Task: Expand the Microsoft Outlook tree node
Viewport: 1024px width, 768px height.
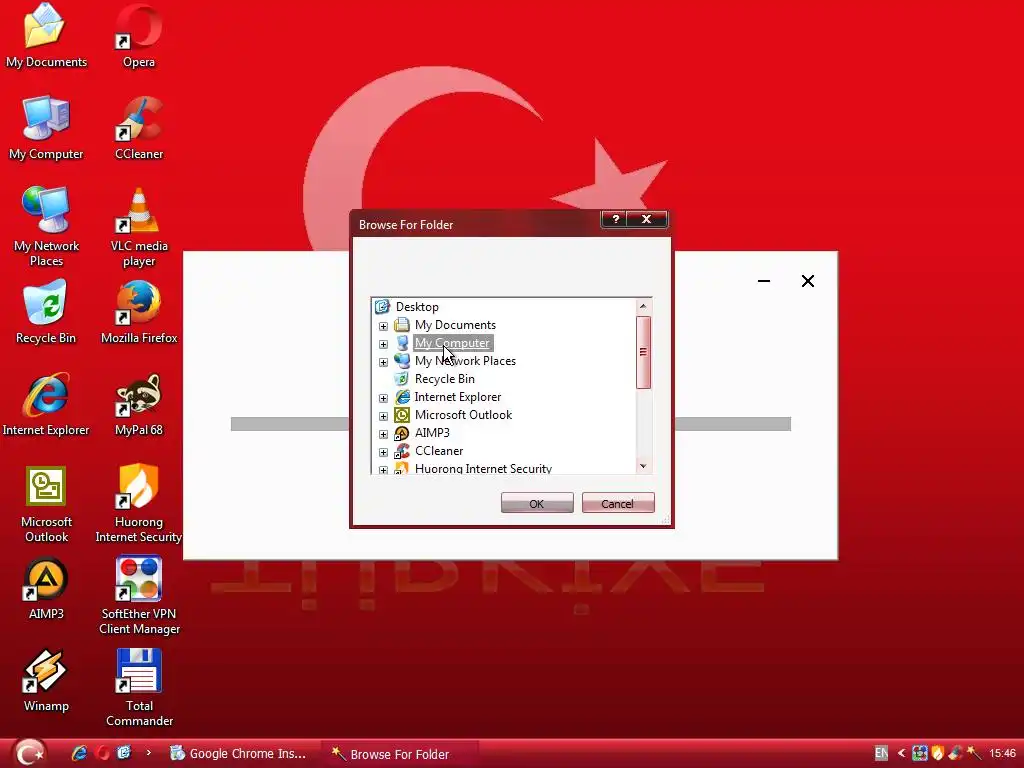Action: [383, 416]
